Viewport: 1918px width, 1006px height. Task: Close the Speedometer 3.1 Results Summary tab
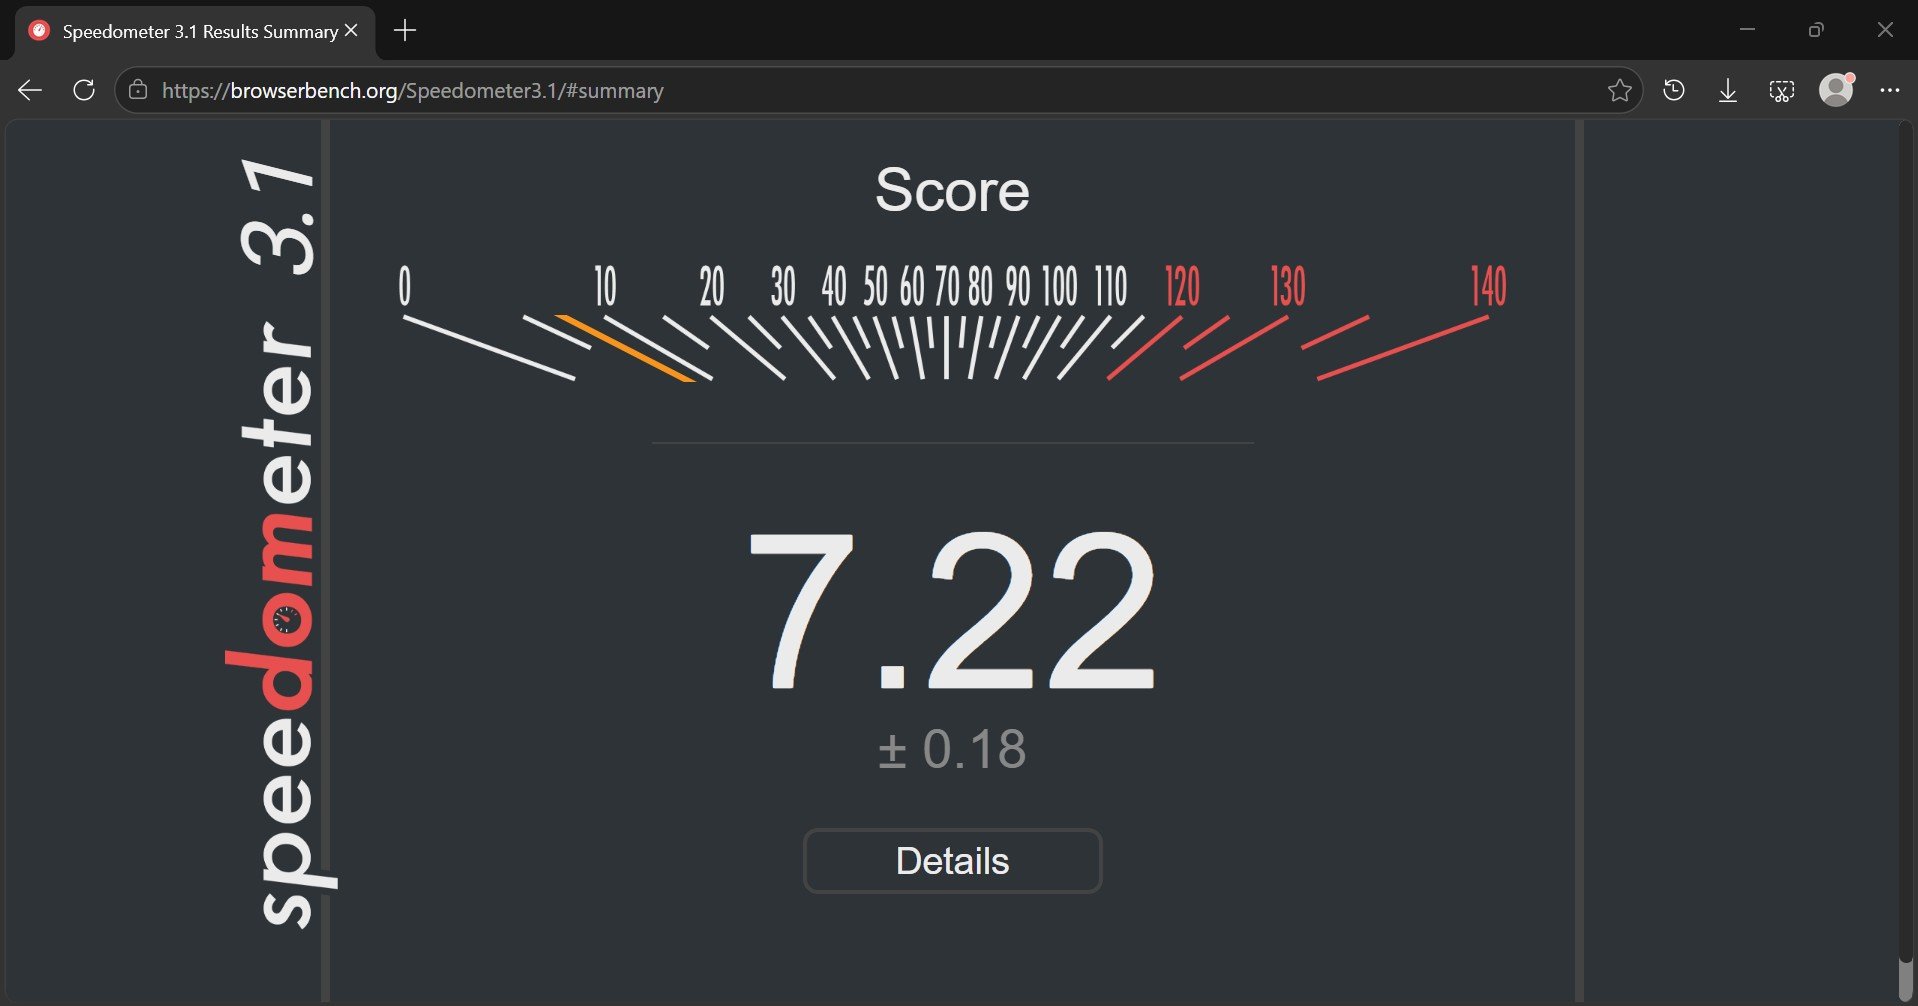[x=351, y=31]
